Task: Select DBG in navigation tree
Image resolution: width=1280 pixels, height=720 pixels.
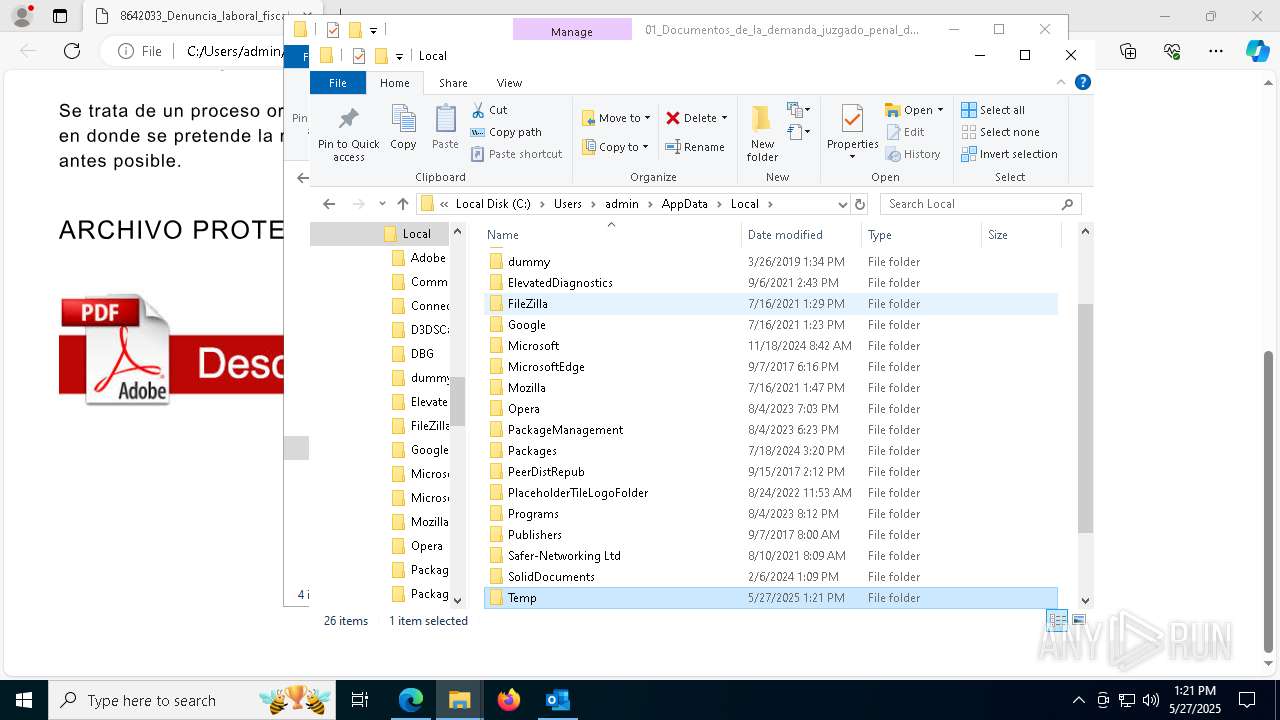Action: pyautogui.click(x=412, y=354)
